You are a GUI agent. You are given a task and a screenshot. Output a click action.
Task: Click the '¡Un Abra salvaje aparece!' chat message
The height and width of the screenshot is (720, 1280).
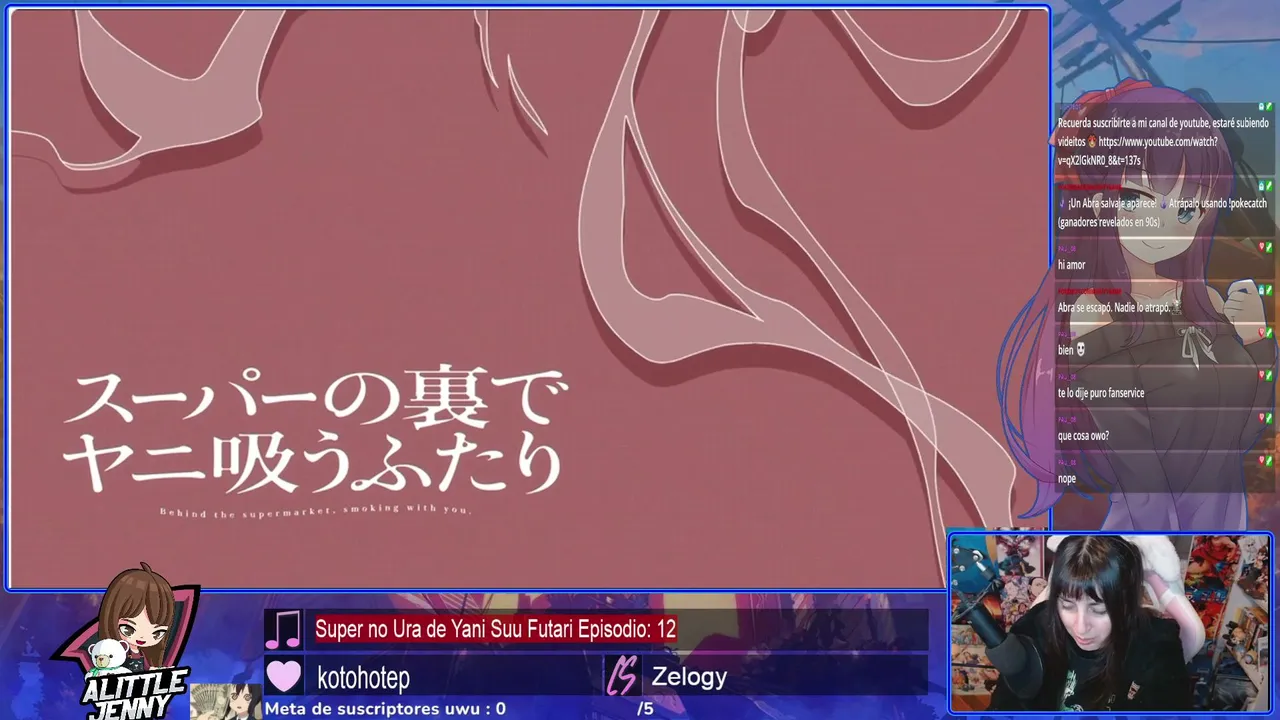pos(1162,213)
